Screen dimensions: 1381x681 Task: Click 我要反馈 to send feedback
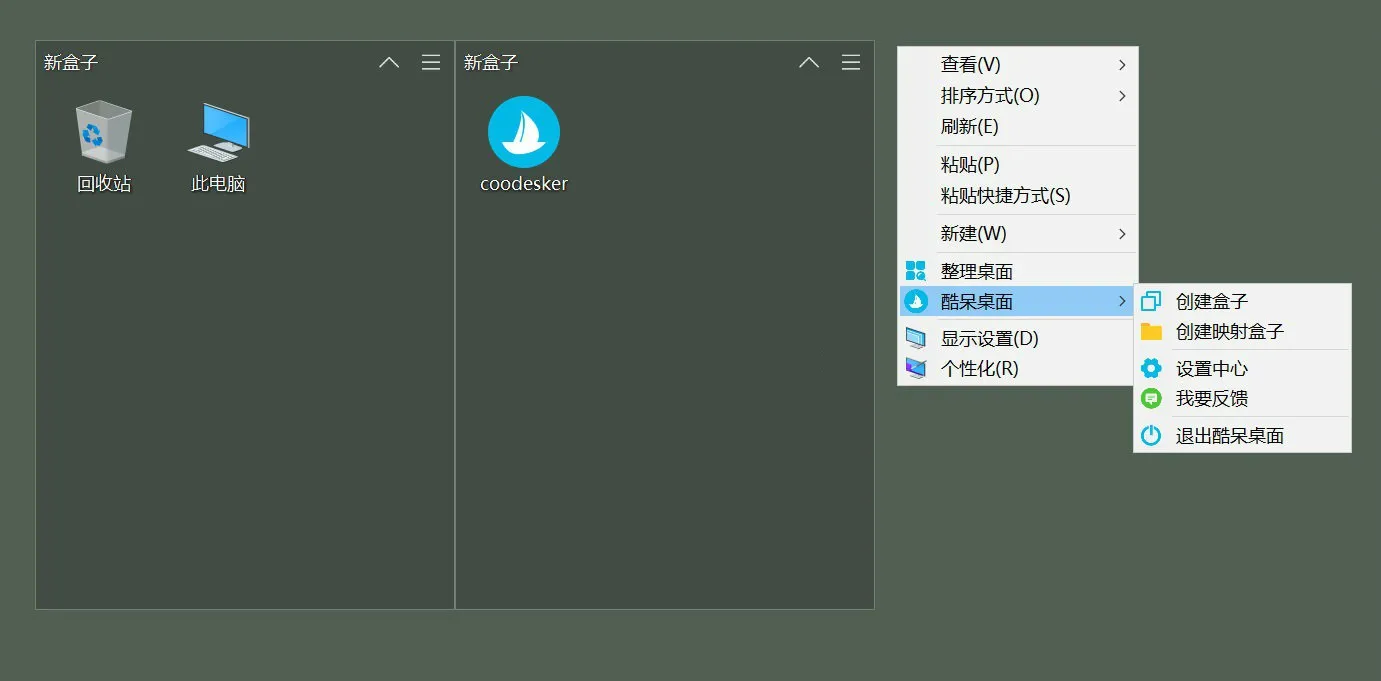tap(1212, 398)
